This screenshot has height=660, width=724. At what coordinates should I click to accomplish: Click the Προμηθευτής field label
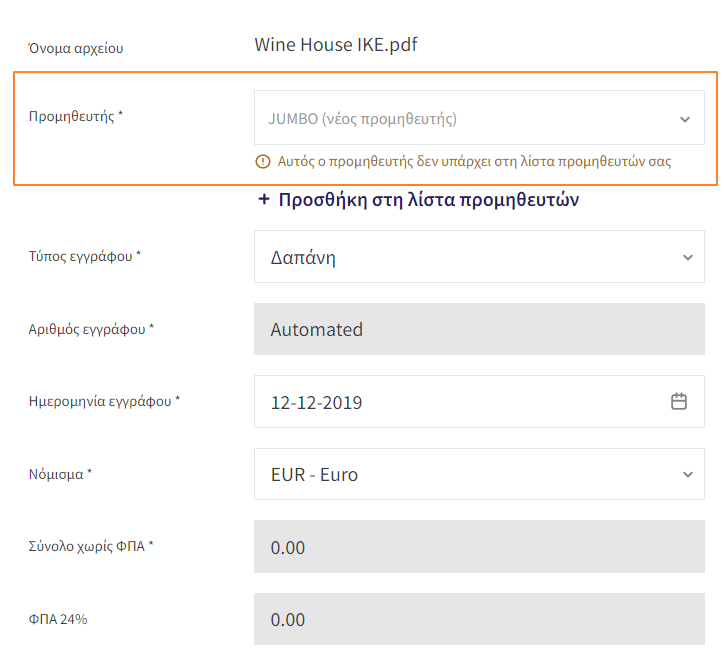76,116
